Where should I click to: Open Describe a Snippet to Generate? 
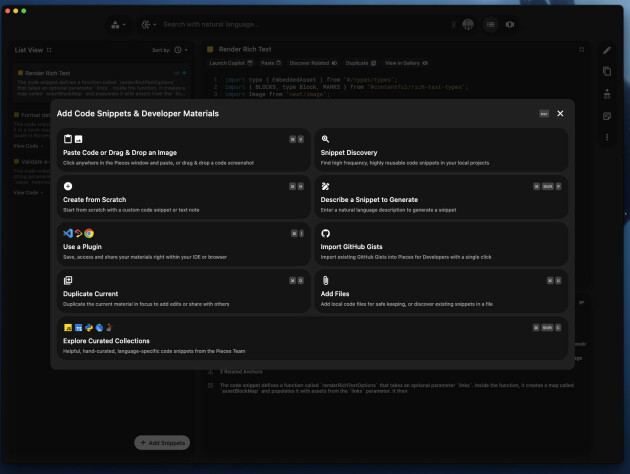441,197
